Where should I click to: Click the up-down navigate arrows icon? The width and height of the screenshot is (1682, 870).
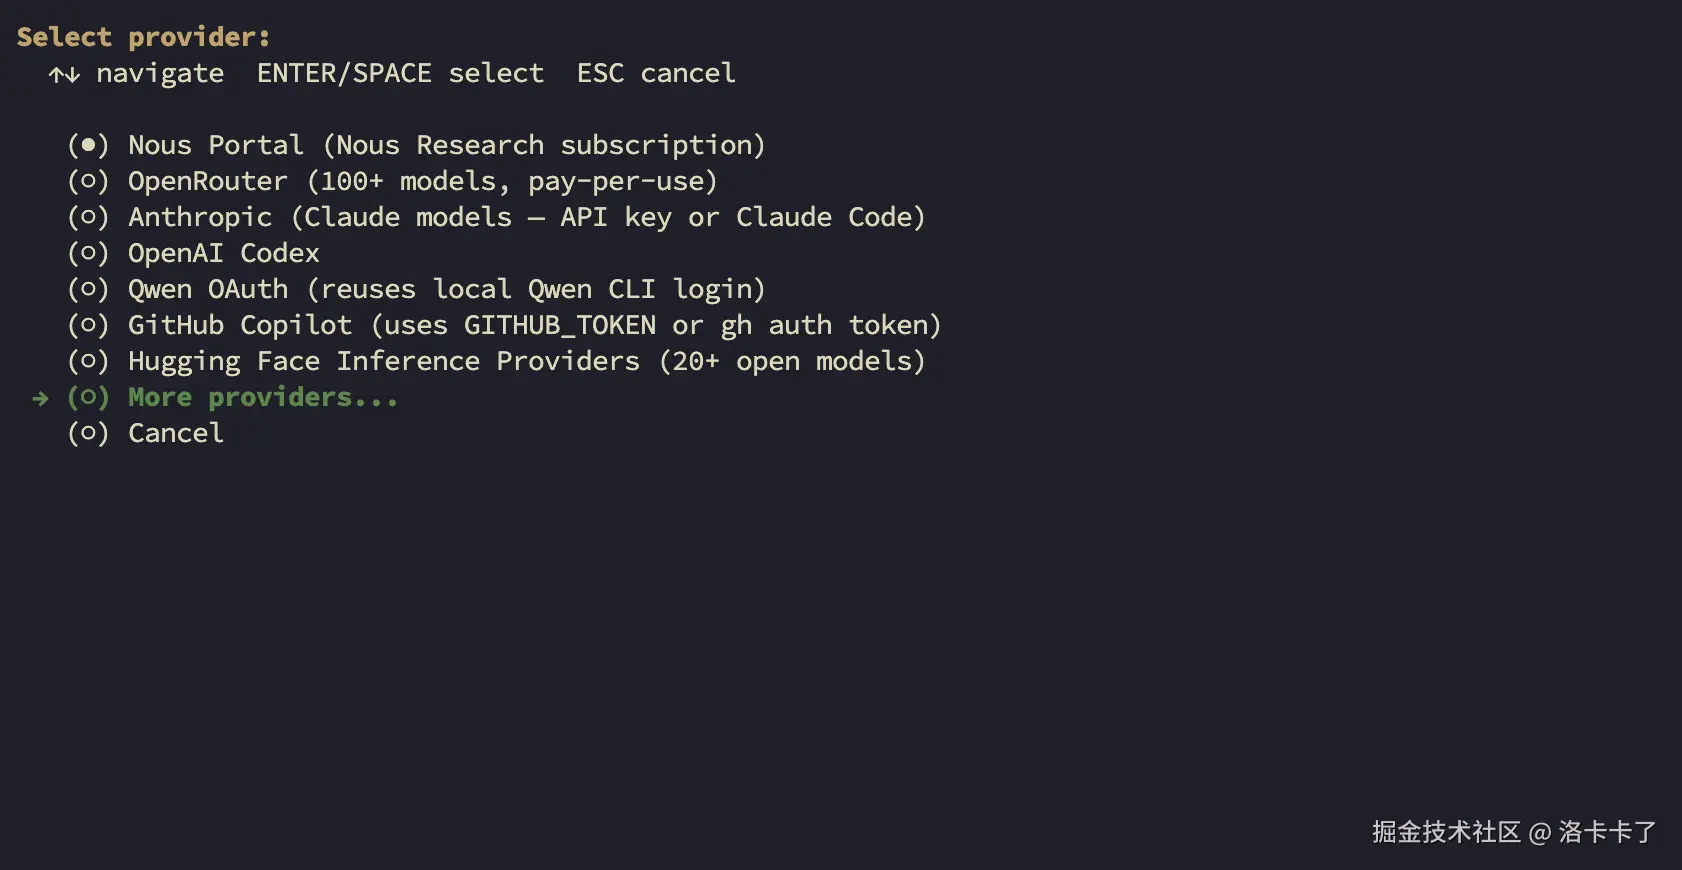click(64, 75)
